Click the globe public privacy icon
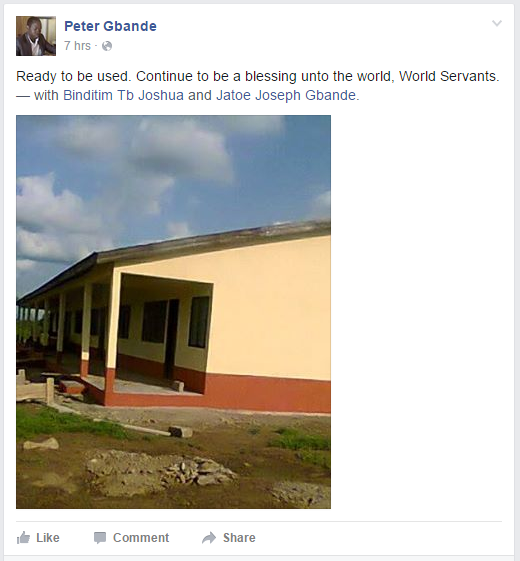The width and height of the screenshot is (520, 561). pos(107,46)
